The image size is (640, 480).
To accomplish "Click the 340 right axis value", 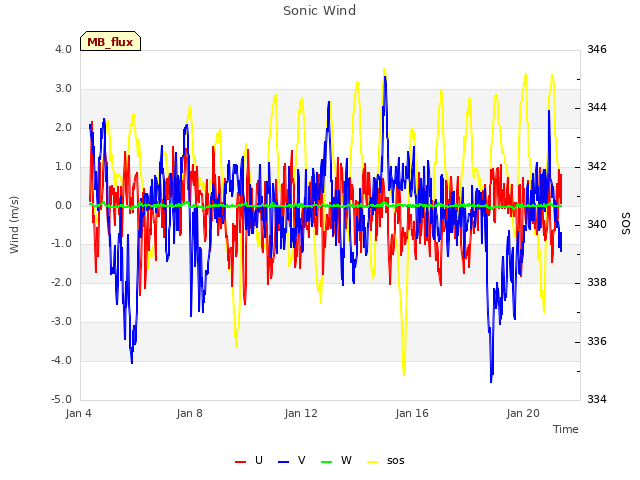I will pyautogui.click(x=597, y=224).
